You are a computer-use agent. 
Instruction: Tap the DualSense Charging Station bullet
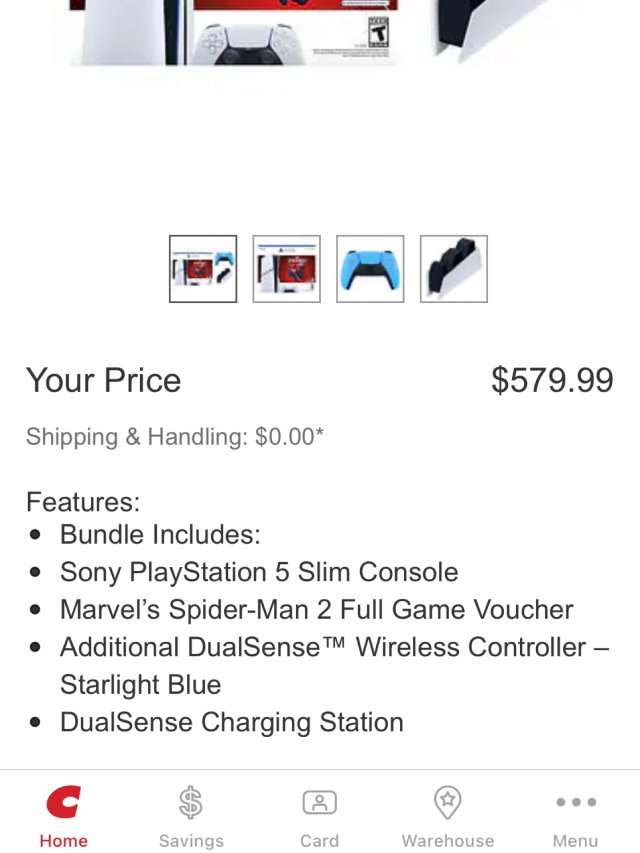pyautogui.click(x=232, y=722)
